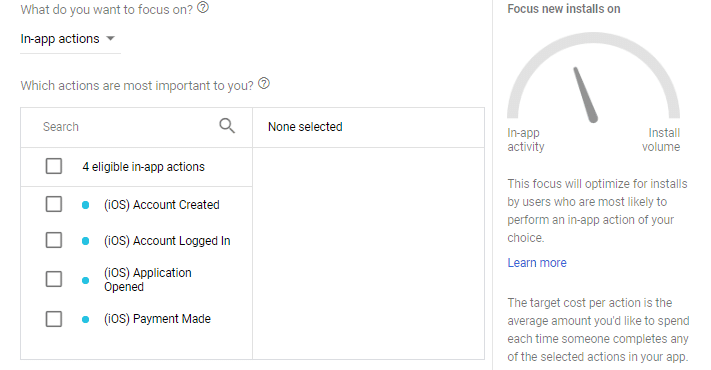Select the (iOS) Account Logged In checkbox
Screen dimensions: 711x370
[54, 240]
